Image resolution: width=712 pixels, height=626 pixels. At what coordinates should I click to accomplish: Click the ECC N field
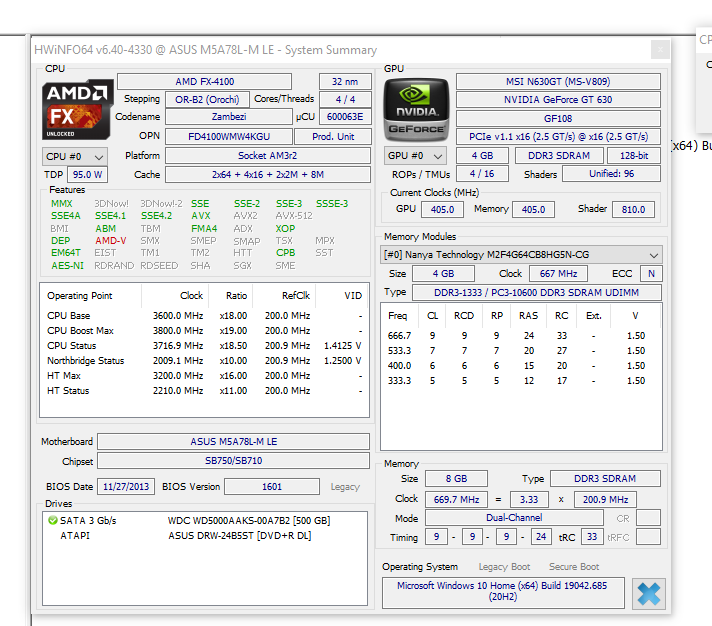651,274
